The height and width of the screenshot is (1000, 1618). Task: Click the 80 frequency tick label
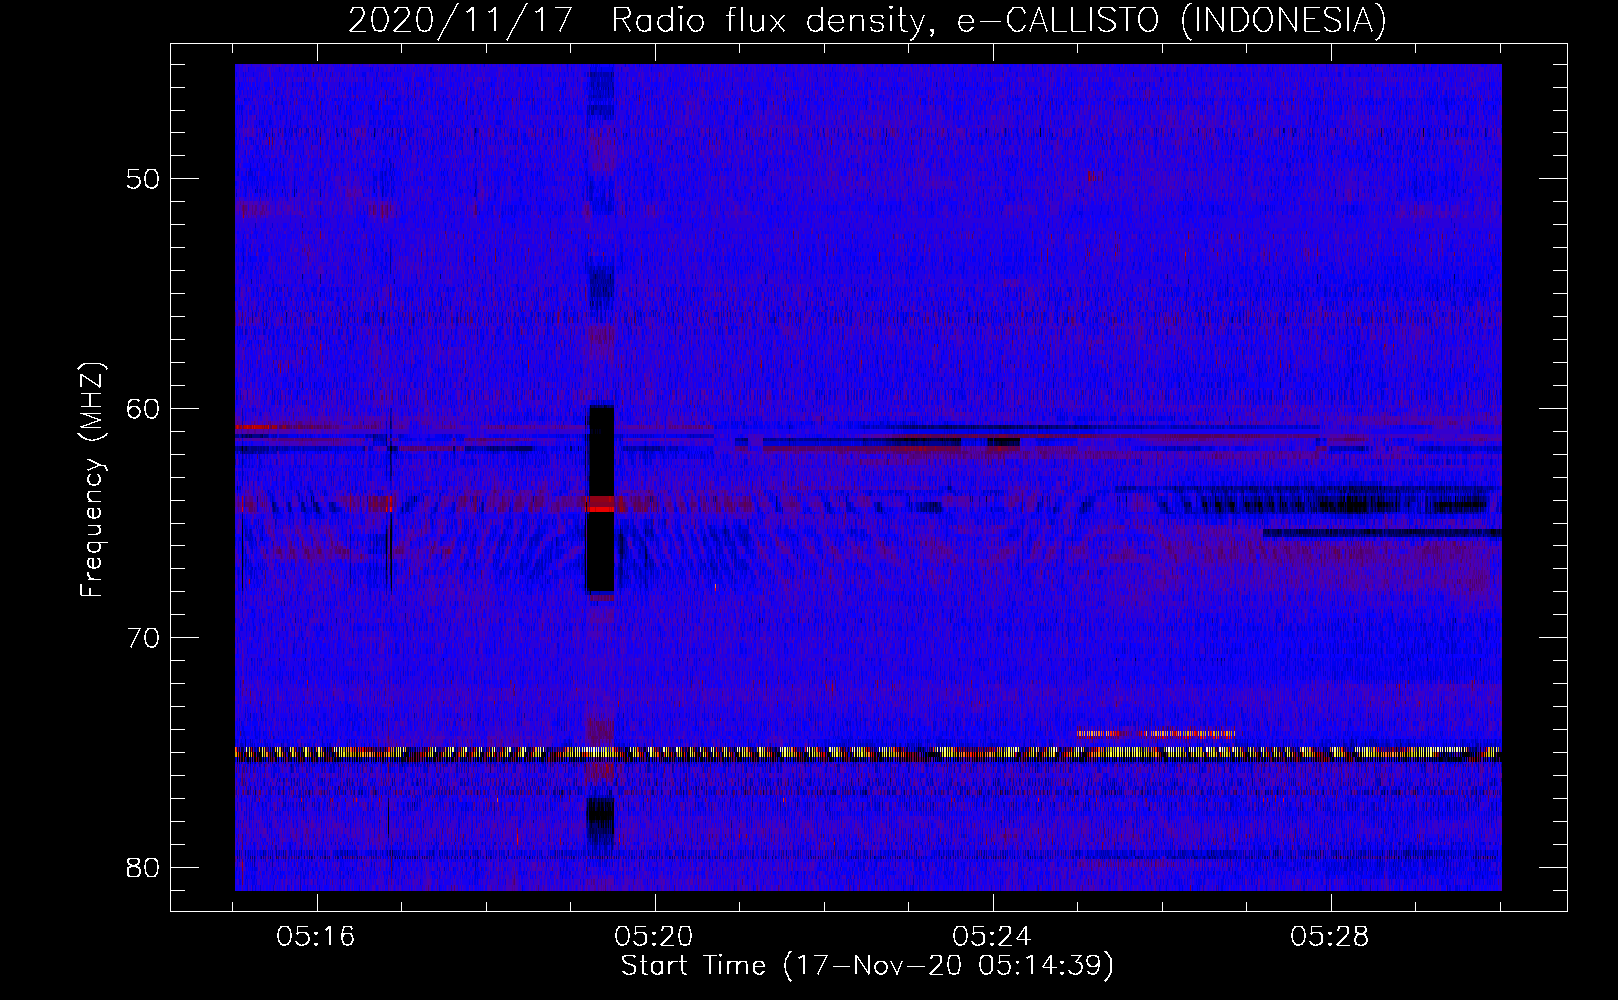[x=144, y=867]
